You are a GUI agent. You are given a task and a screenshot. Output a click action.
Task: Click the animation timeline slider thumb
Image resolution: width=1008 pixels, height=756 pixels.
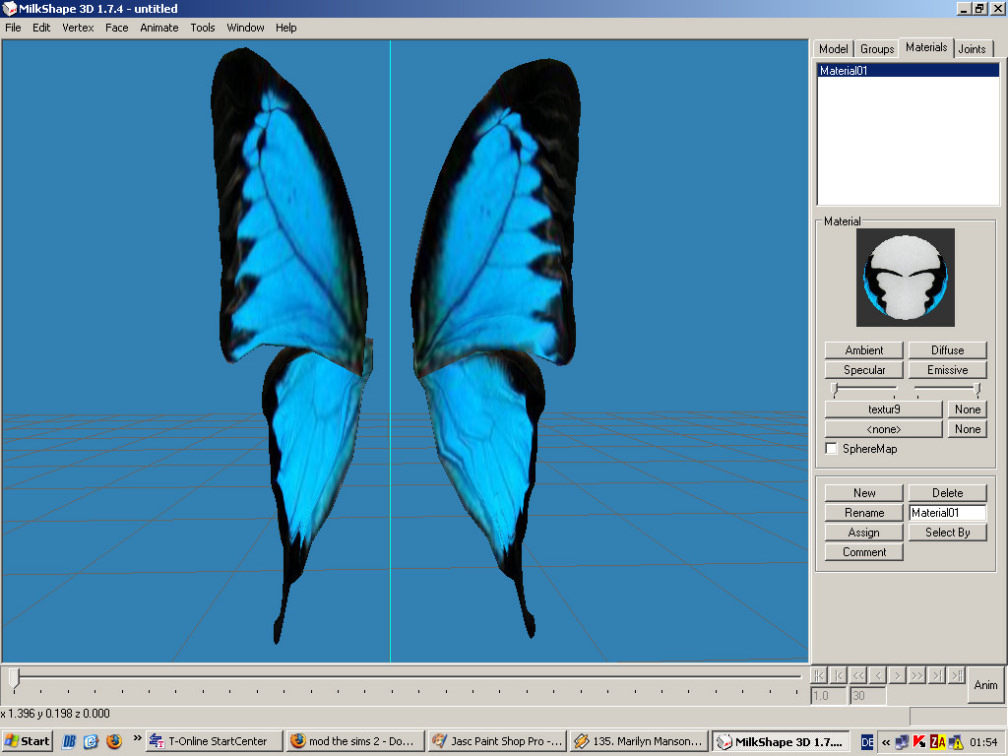click(x=15, y=679)
